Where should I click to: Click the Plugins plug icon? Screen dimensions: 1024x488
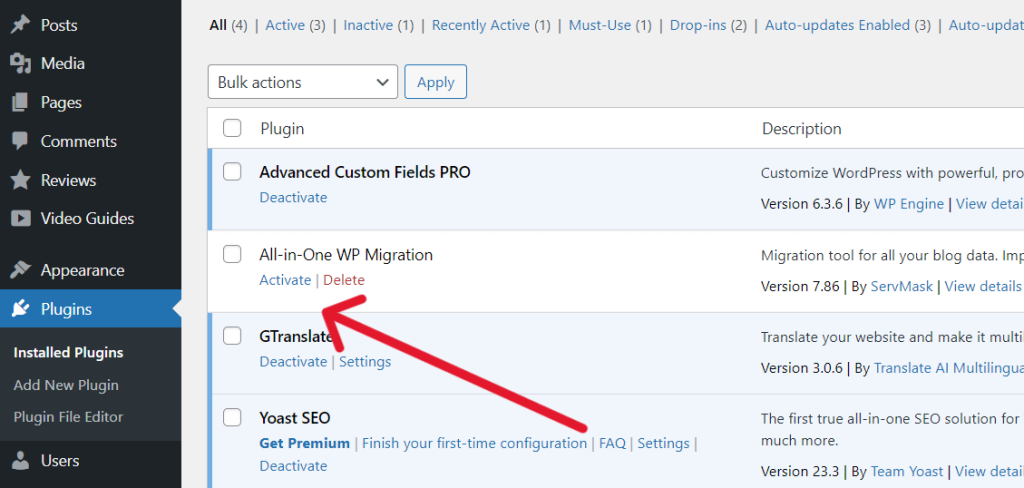(21, 308)
